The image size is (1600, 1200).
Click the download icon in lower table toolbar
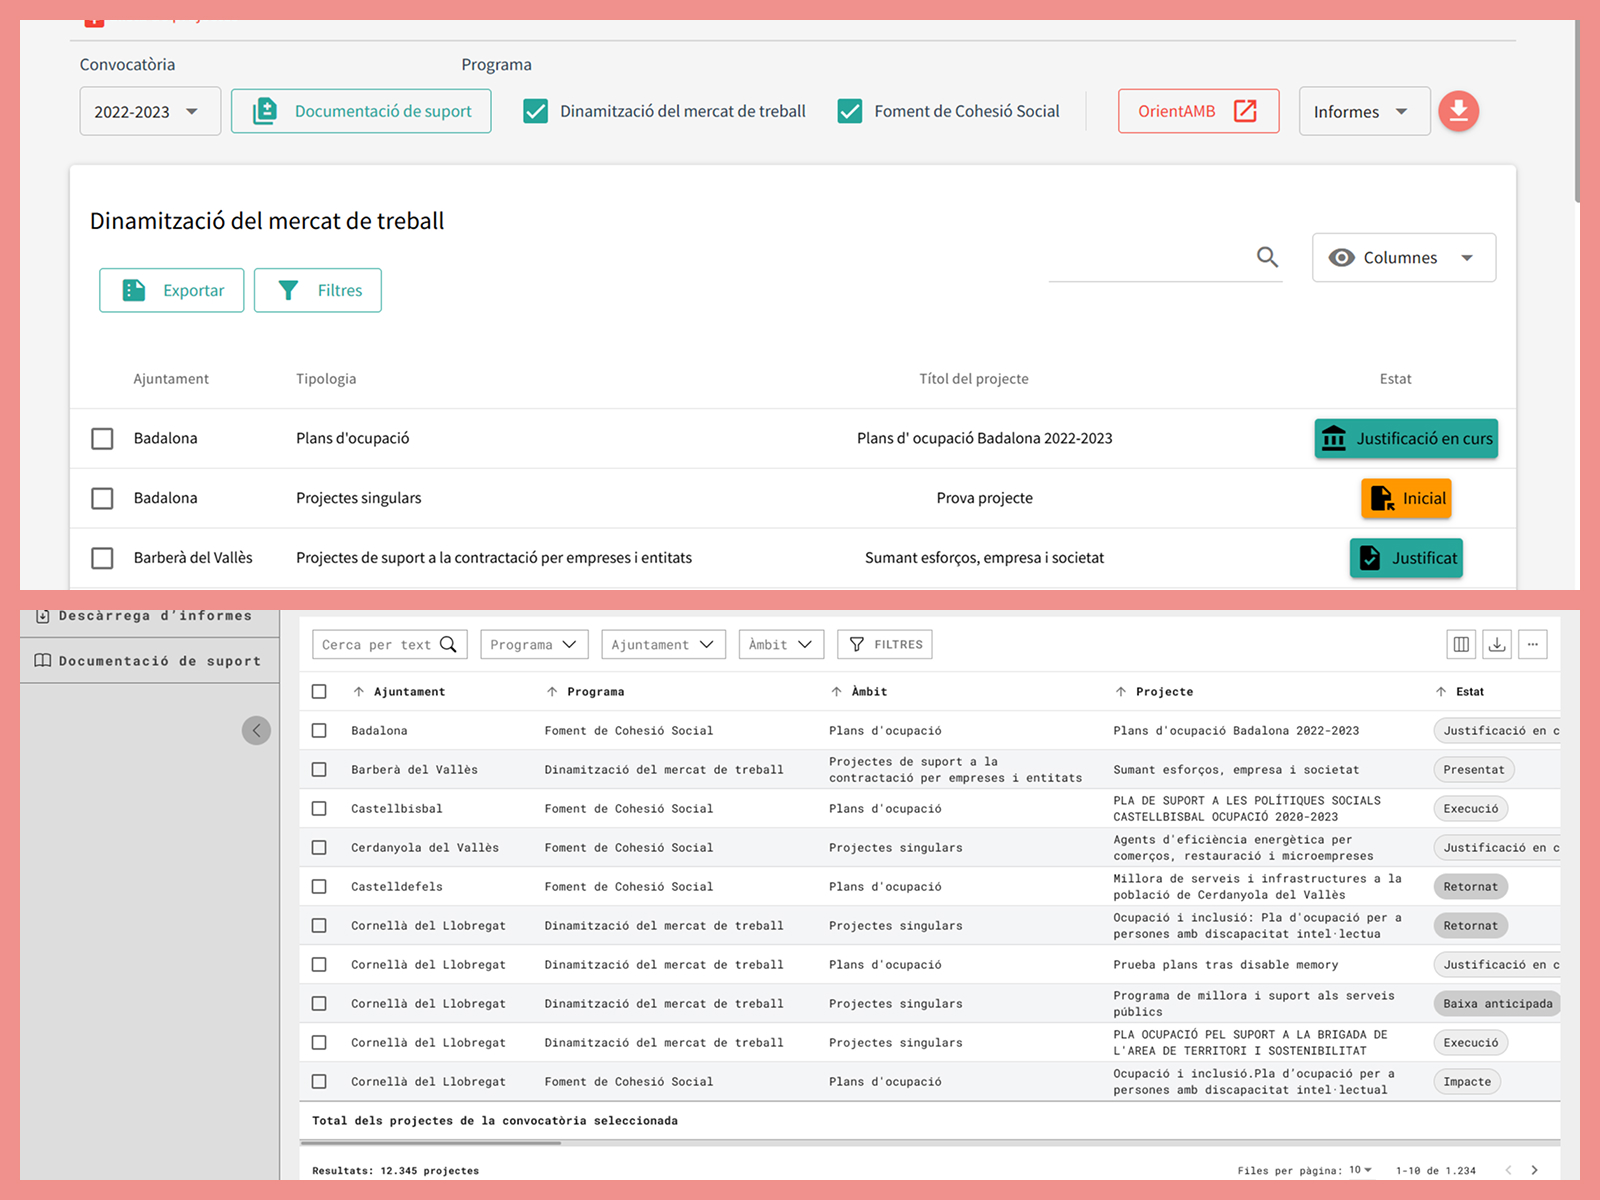pos(1497,644)
